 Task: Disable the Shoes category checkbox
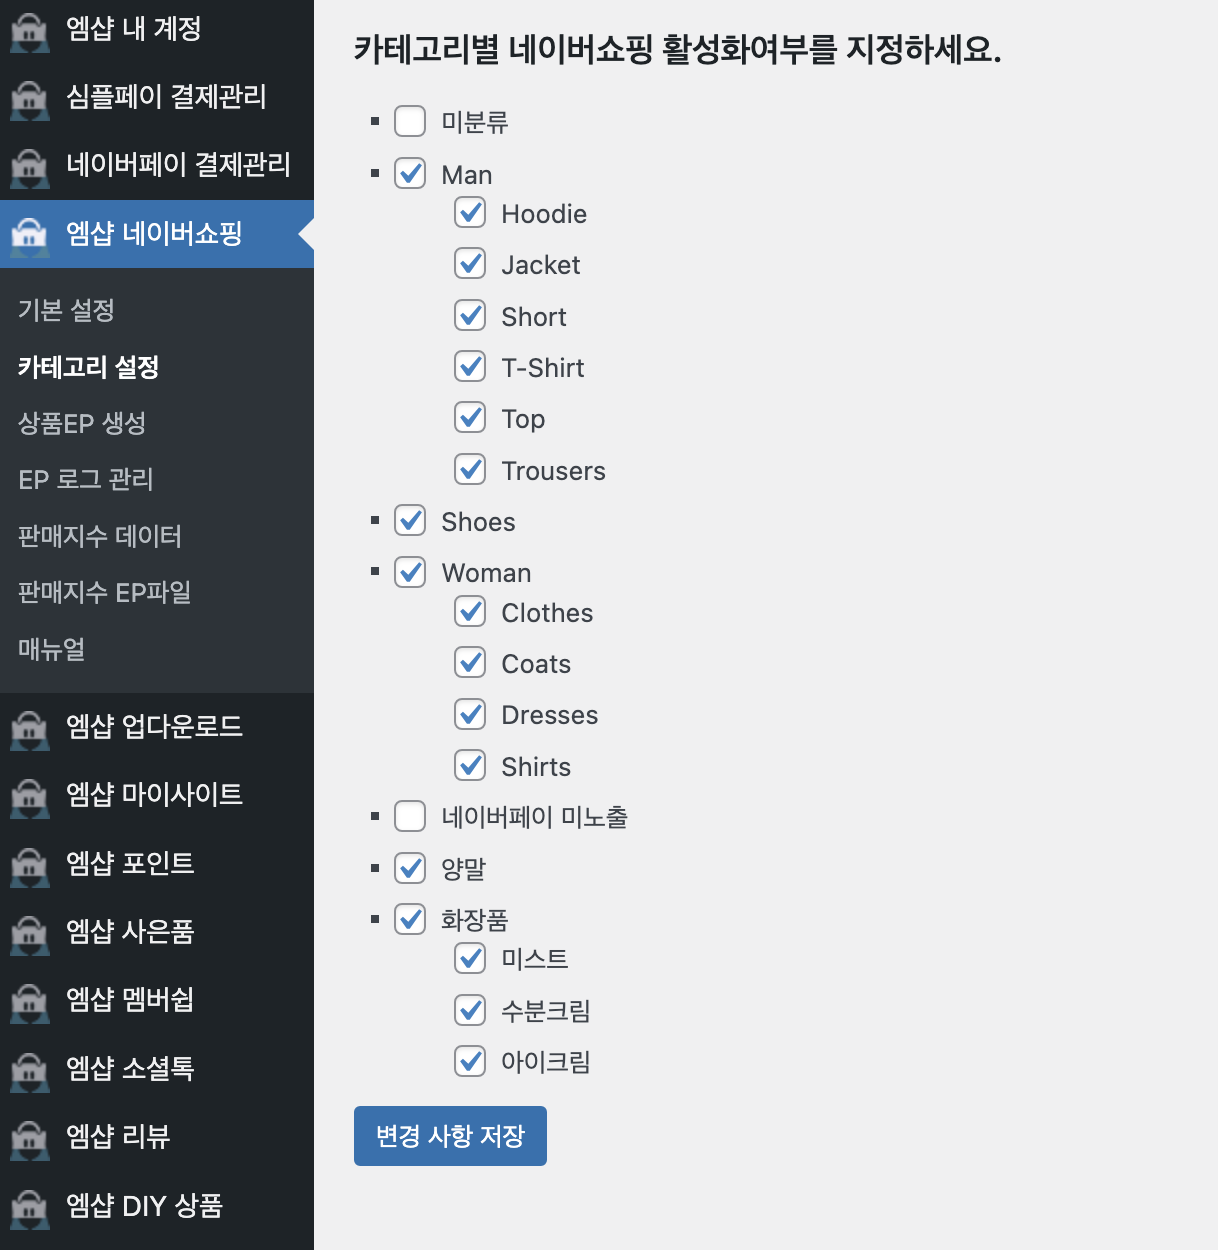(x=410, y=520)
